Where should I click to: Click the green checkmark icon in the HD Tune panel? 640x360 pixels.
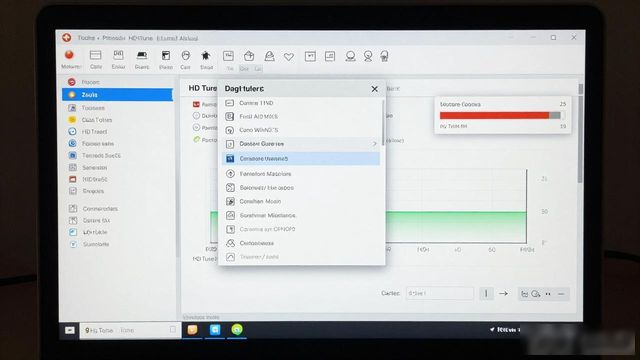[x=197, y=140]
